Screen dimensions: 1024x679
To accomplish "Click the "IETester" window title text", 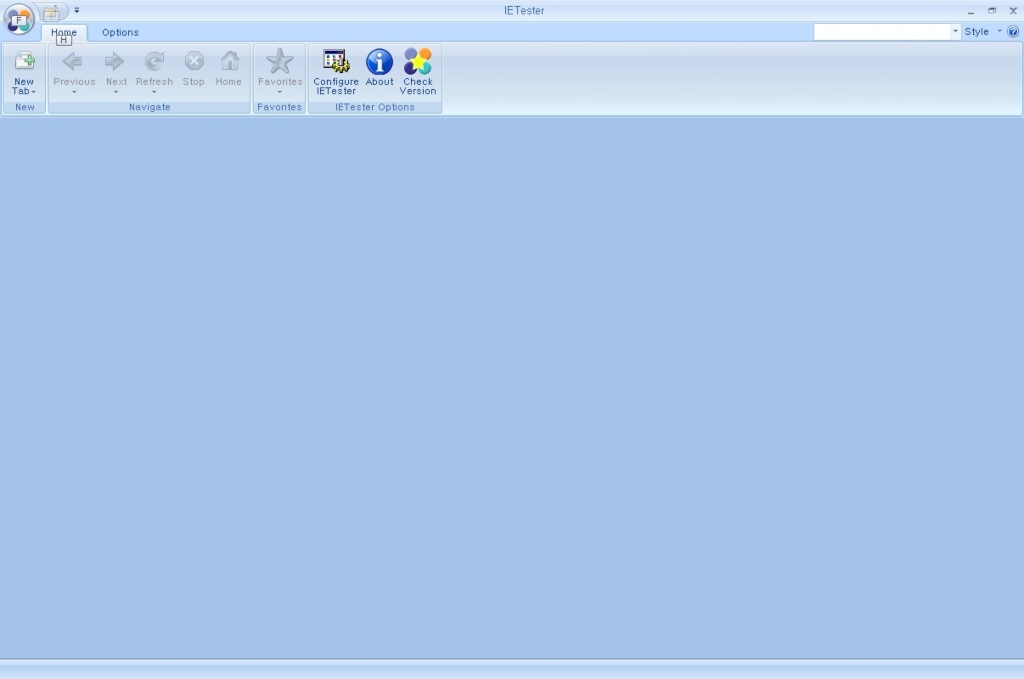I will [524, 10].
